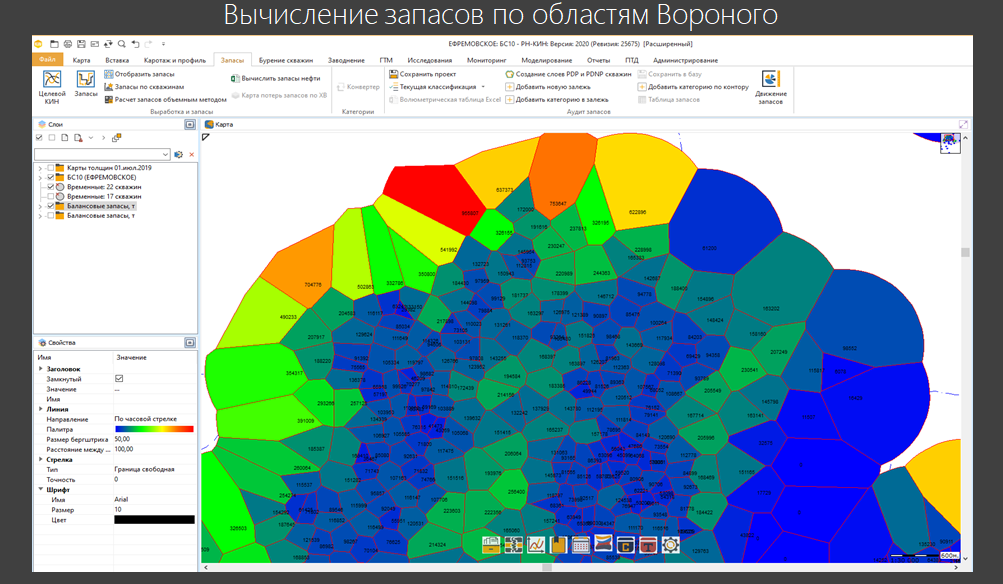
Task: Switch to the Вставка ribbon tab
Action: tap(117, 60)
